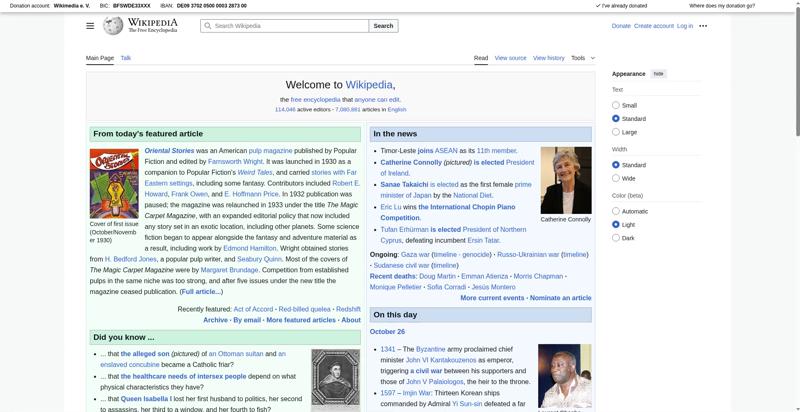Open the three-dot personal tools menu
The image size is (800, 412).
pos(703,26)
